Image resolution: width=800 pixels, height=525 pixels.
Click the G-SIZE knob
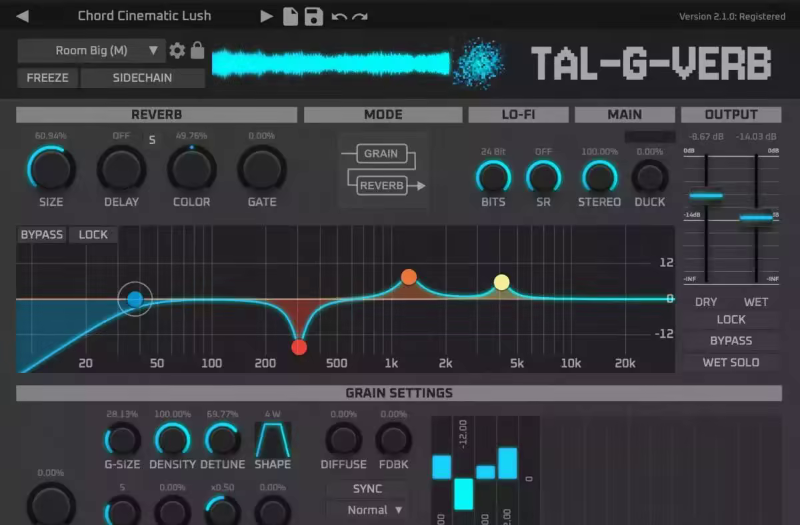[x=122, y=440]
